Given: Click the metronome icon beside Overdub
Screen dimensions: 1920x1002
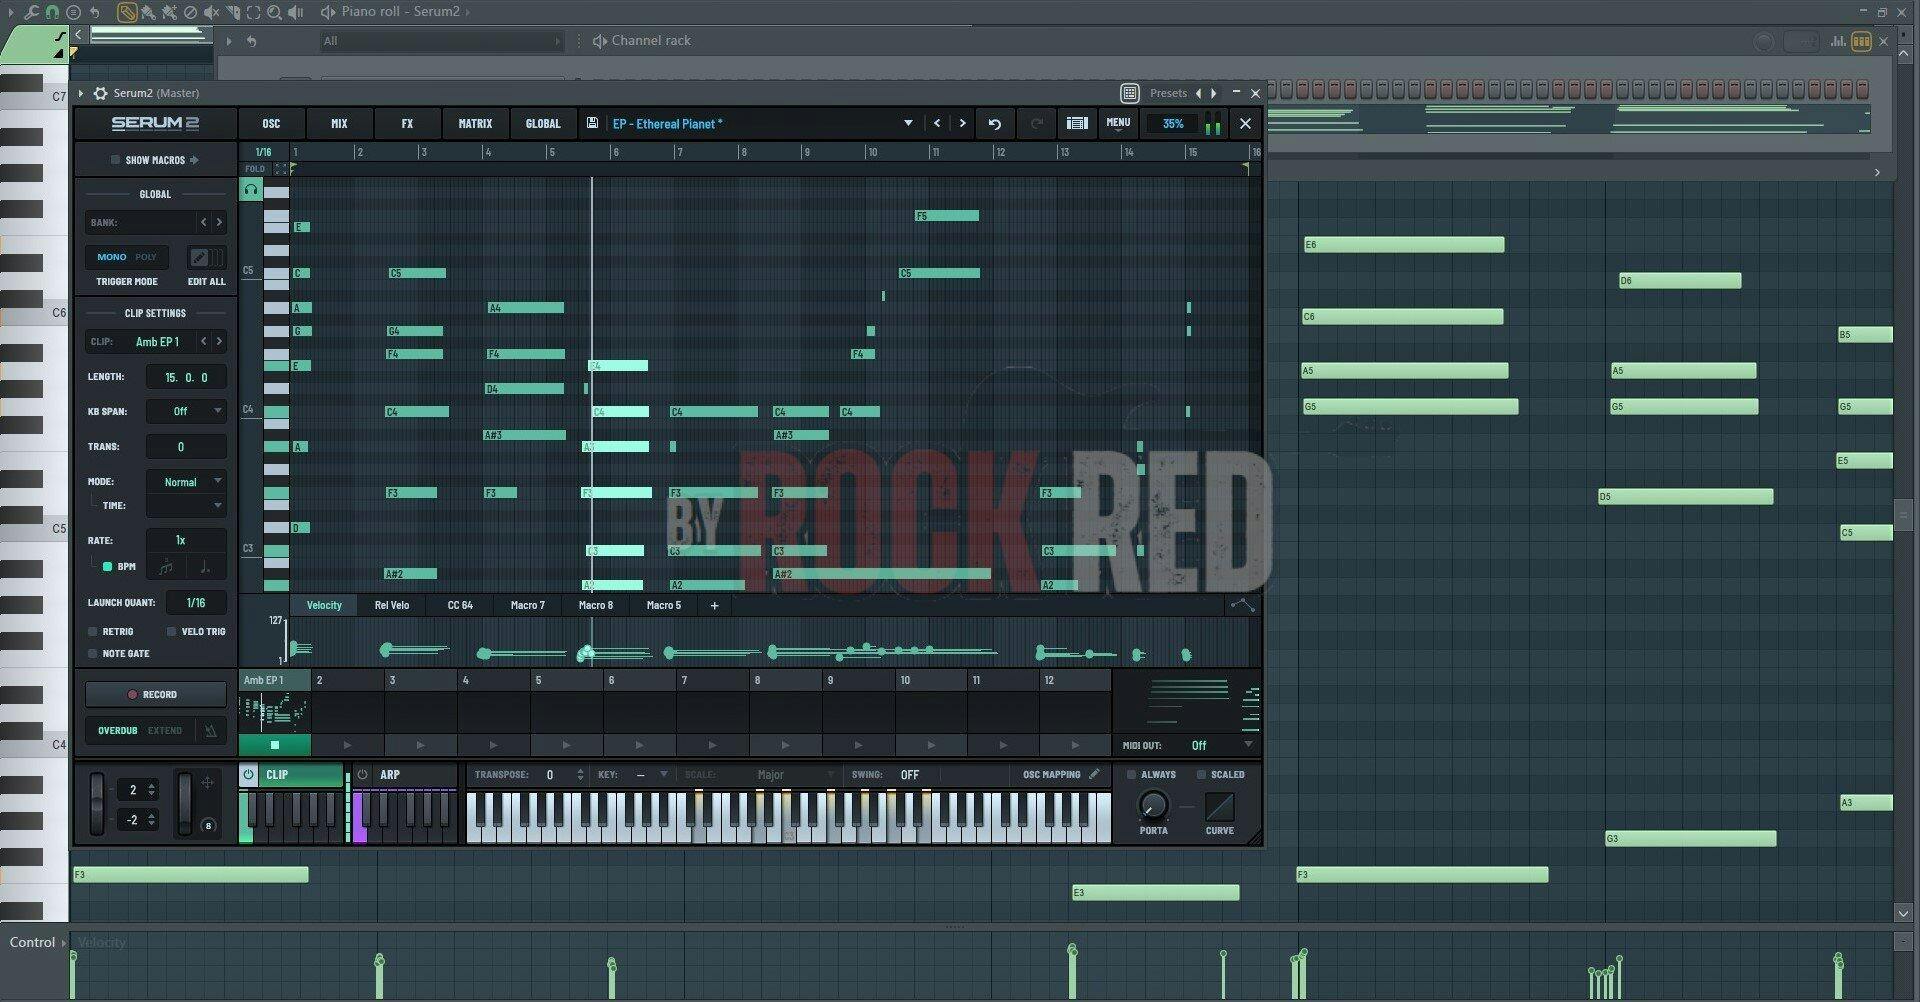Looking at the screenshot, I should [x=210, y=731].
